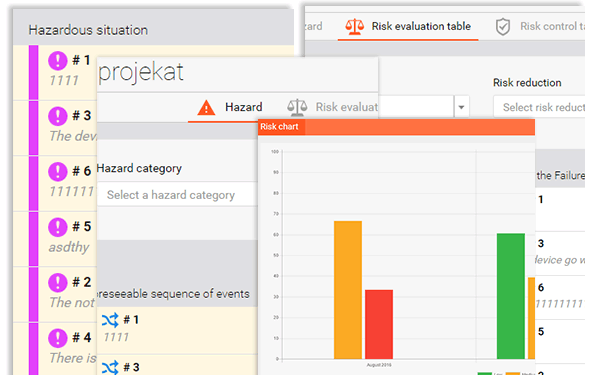Viewport: 600px width, 375px height.
Task: Click the exclamation icon for hazardous situation #4
Action: tap(58, 338)
